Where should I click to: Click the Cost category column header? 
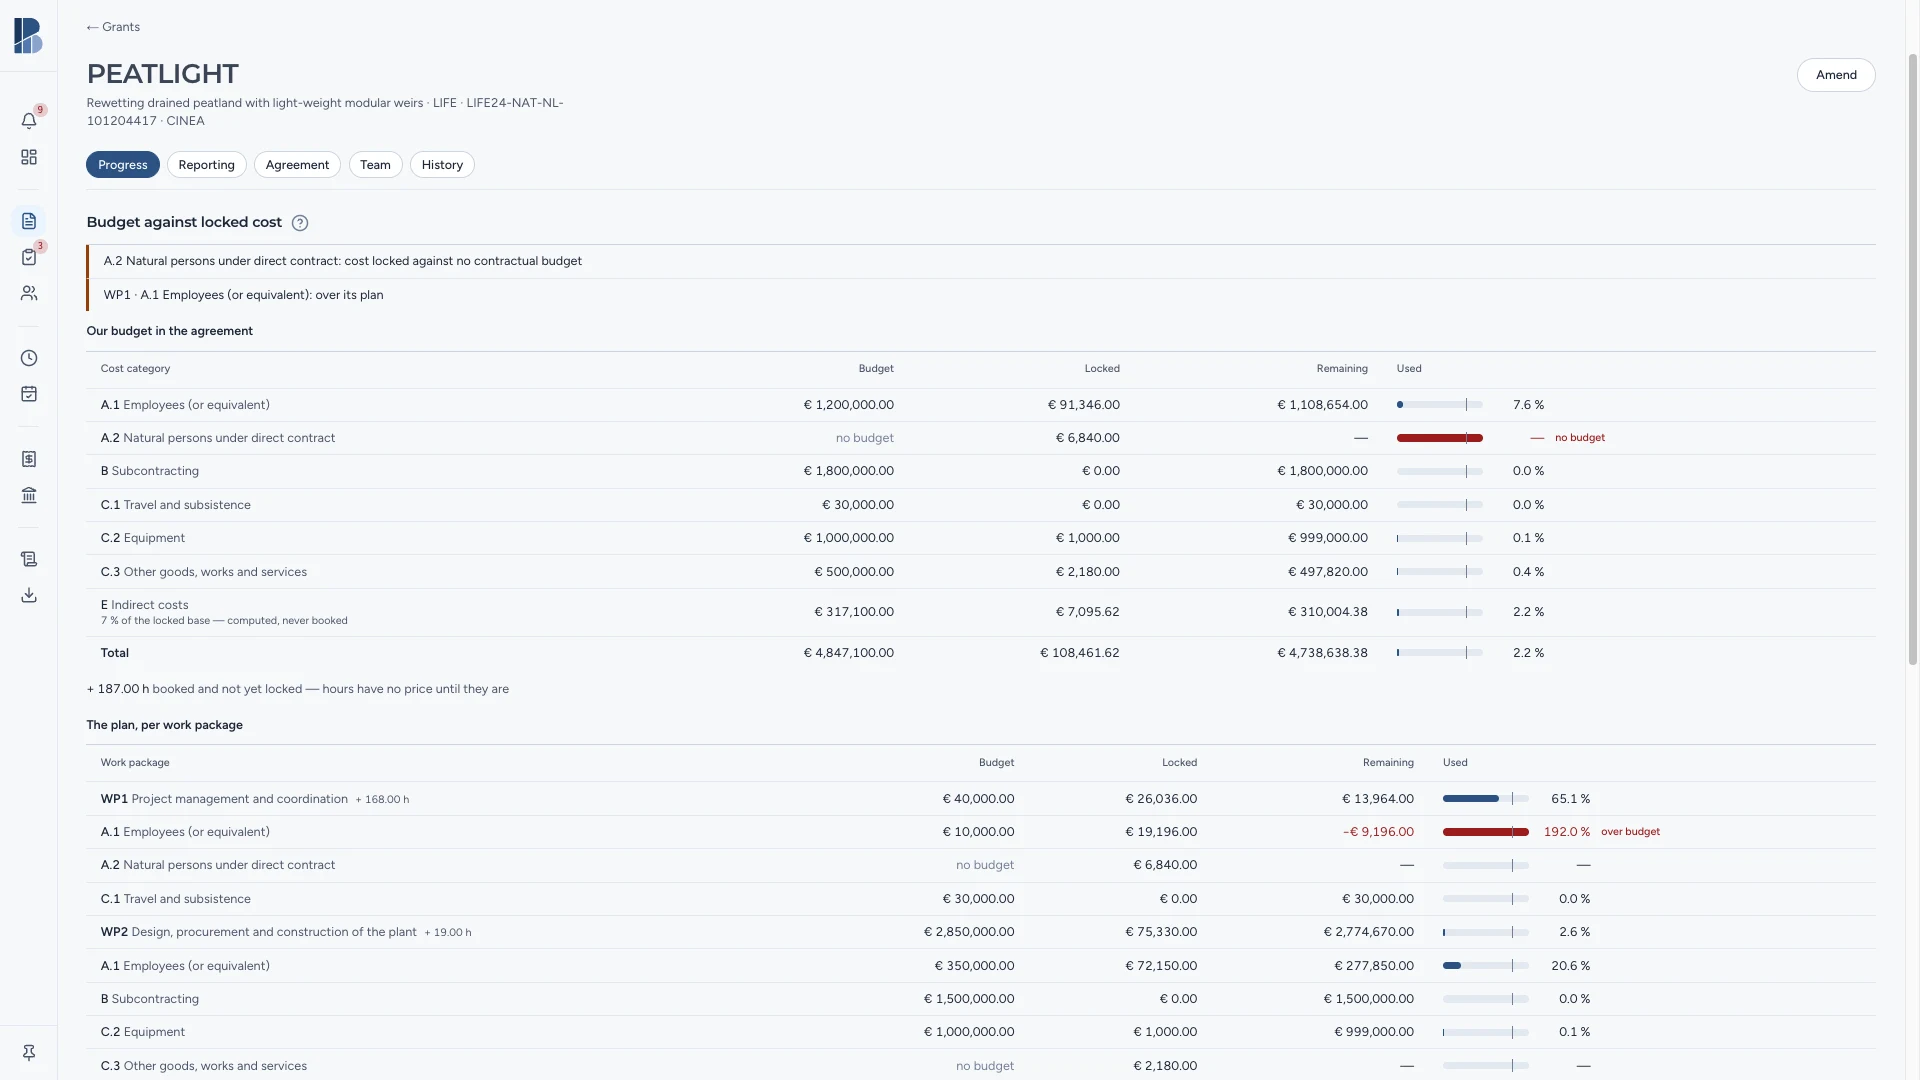tap(135, 369)
